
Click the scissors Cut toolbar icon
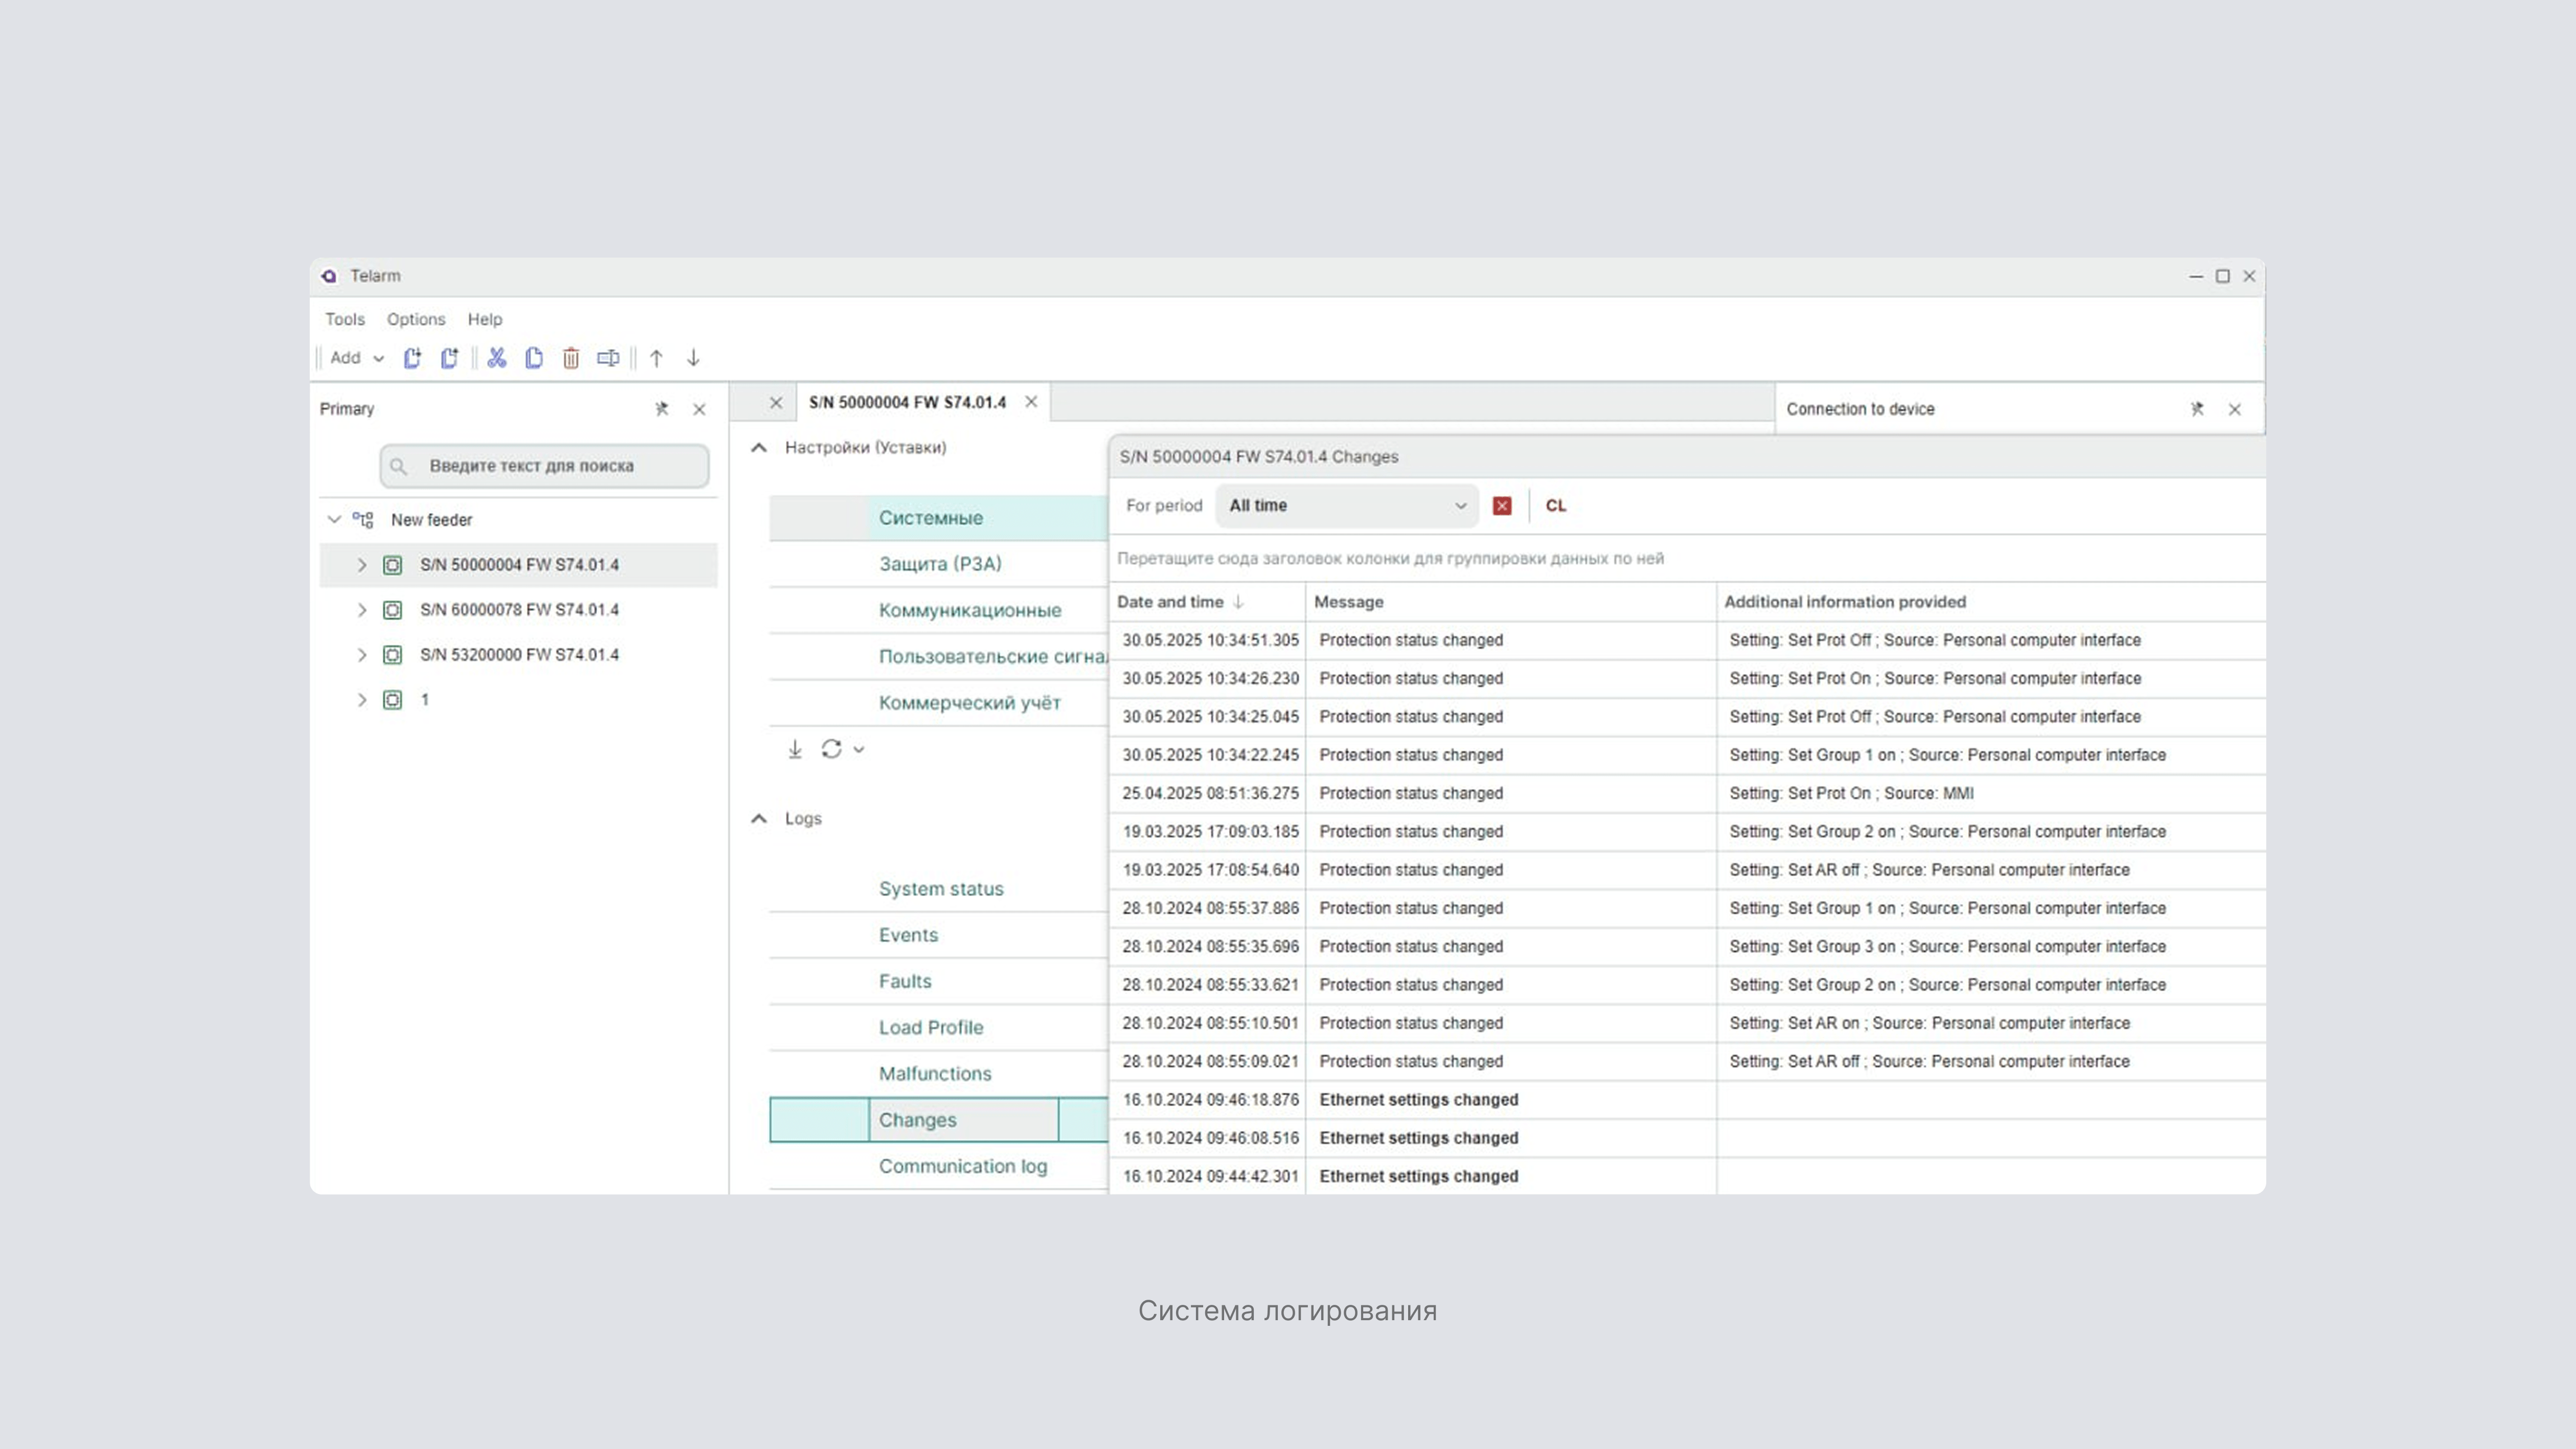pyautogui.click(x=496, y=358)
